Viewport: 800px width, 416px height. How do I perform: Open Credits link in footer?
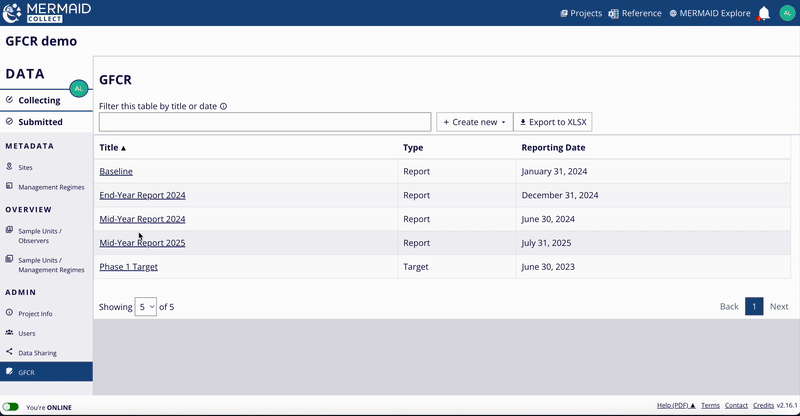pyautogui.click(x=763, y=405)
